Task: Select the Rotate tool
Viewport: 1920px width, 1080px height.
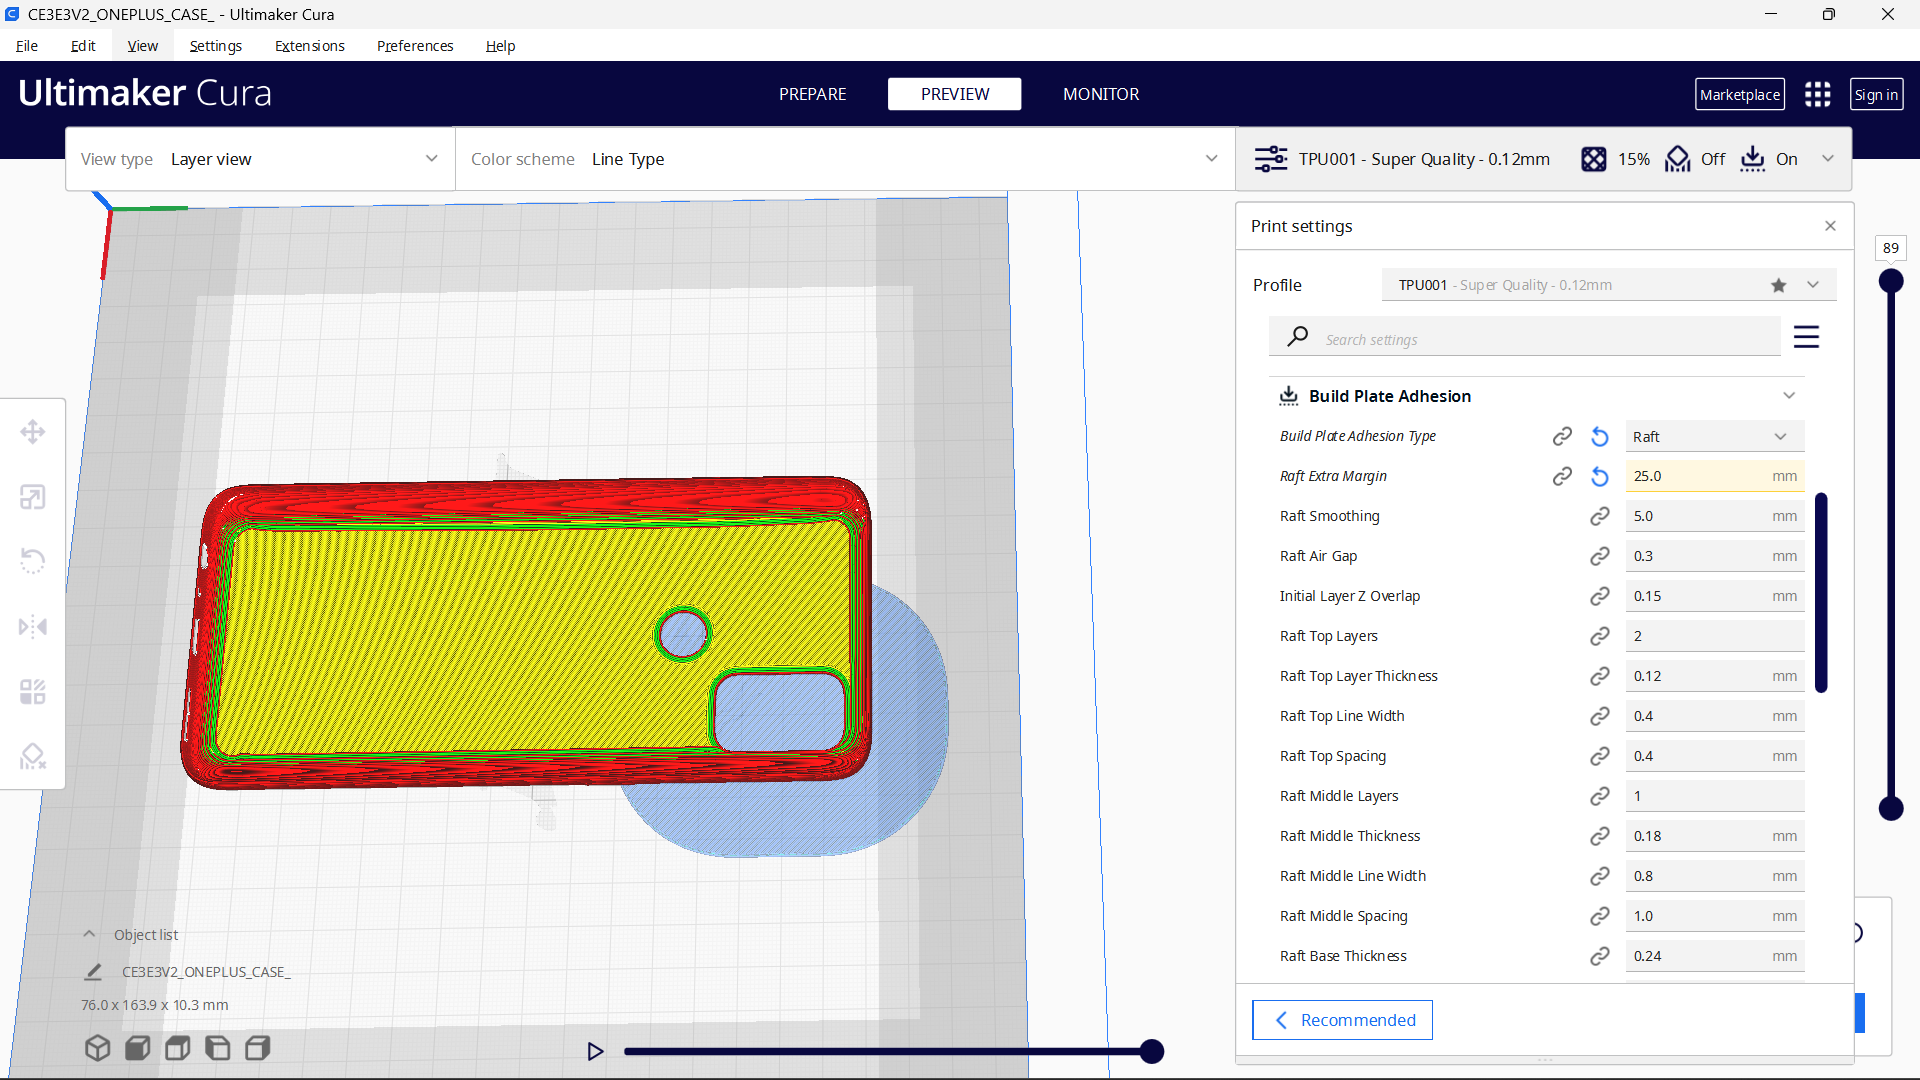Action: 32,560
